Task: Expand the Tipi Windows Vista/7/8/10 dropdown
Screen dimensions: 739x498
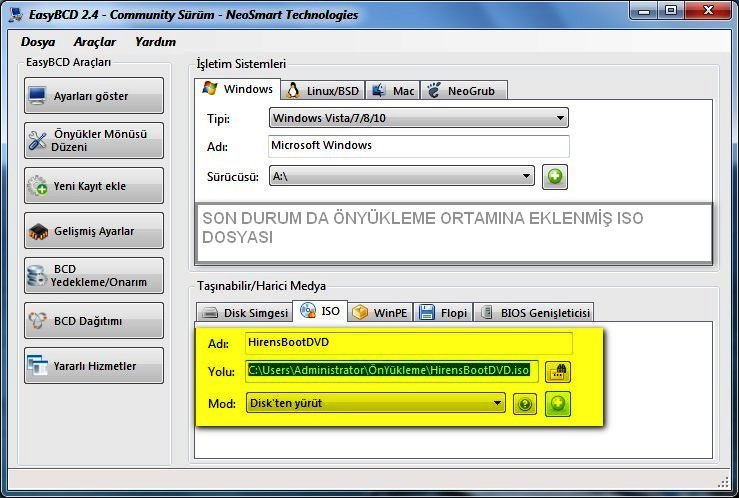Action: click(419, 118)
